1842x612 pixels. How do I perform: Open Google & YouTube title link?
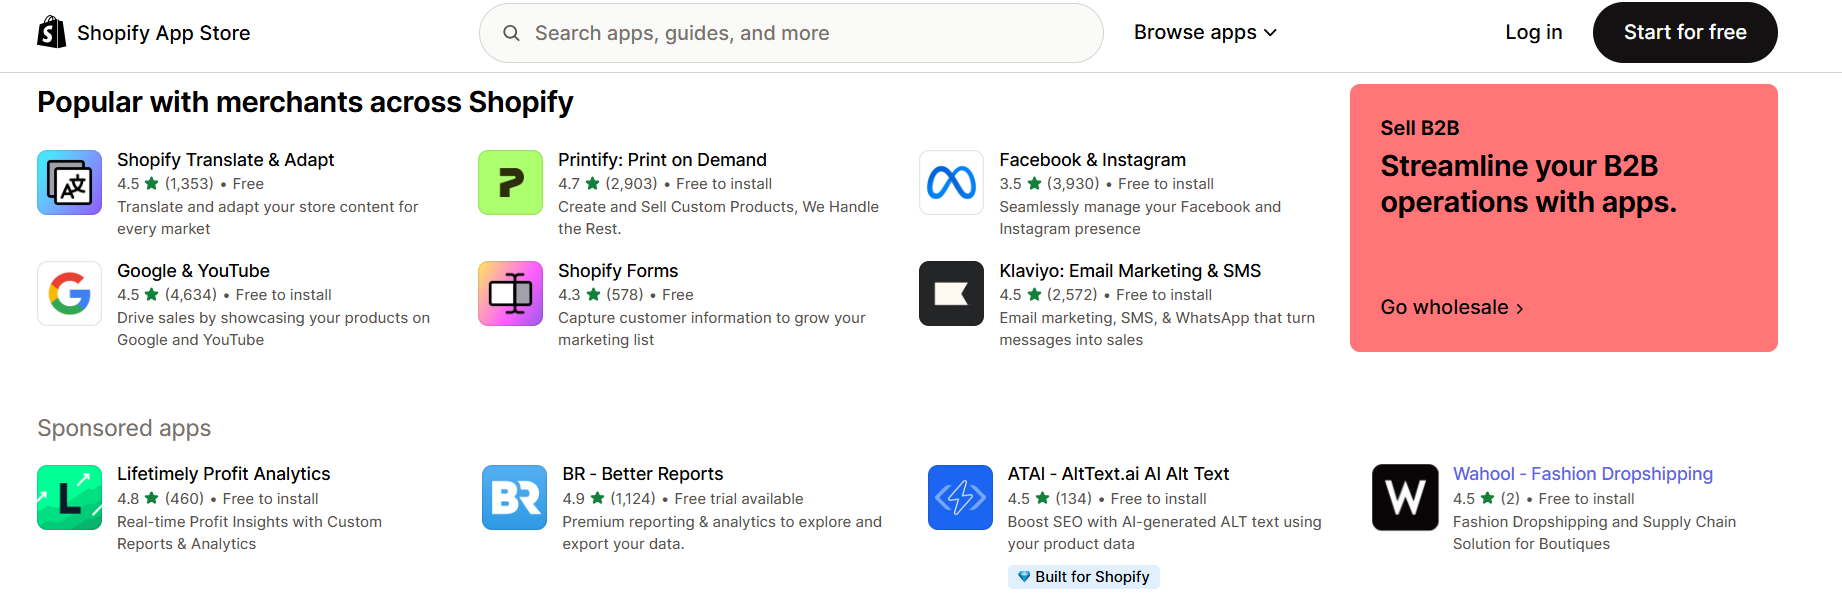[193, 271]
